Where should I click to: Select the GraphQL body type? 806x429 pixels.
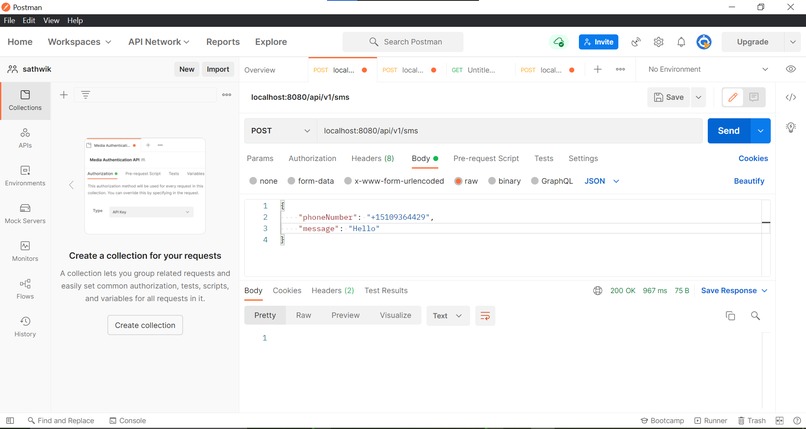click(x=552, y=181)
